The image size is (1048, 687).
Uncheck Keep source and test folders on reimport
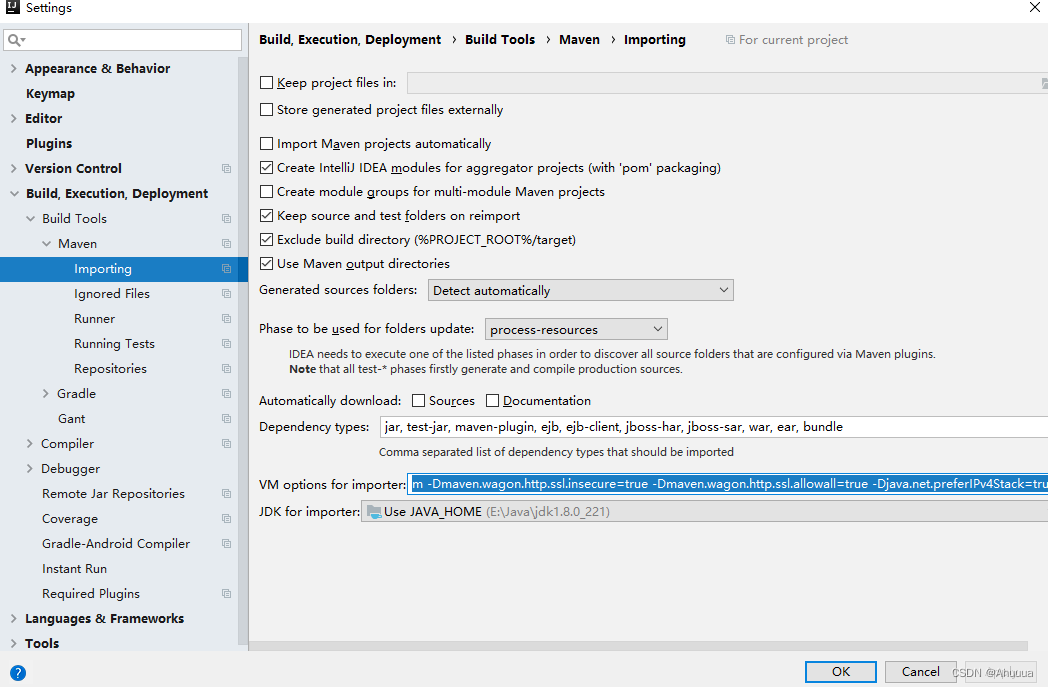[266, 215]
